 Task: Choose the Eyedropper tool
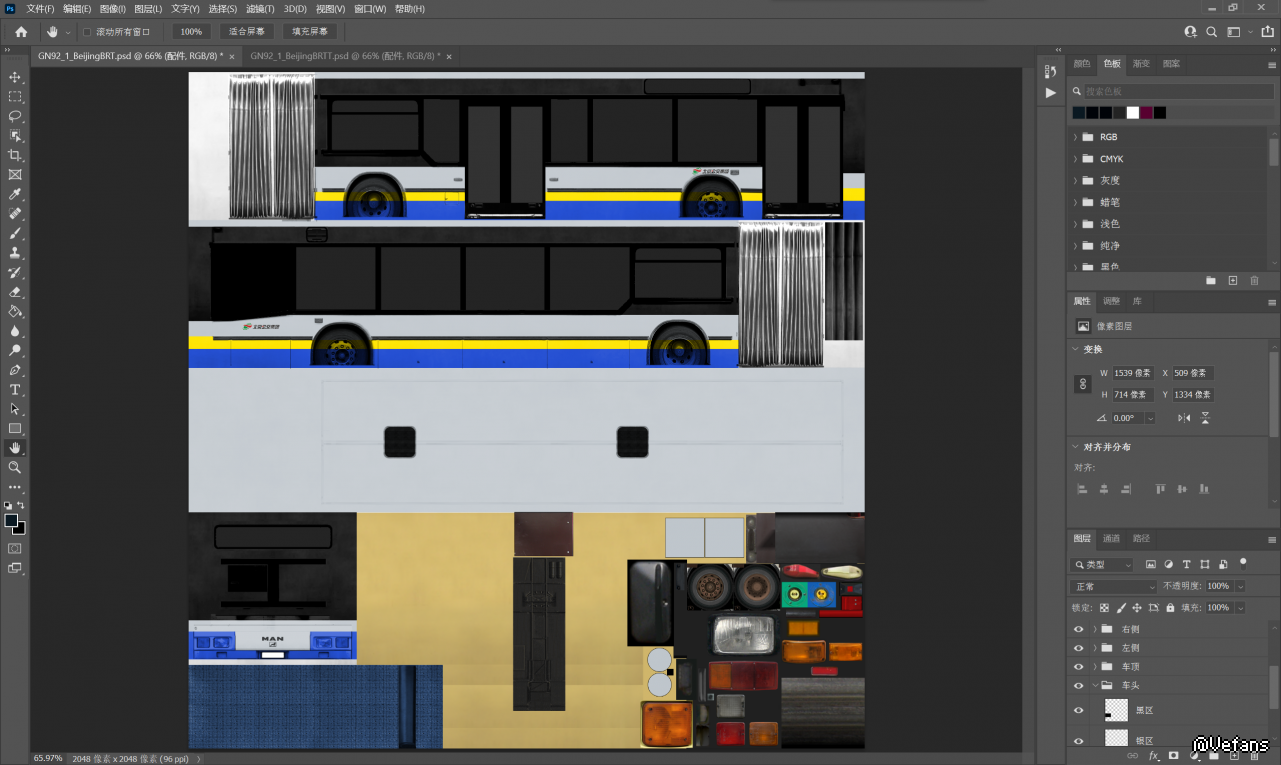[15, 194]
